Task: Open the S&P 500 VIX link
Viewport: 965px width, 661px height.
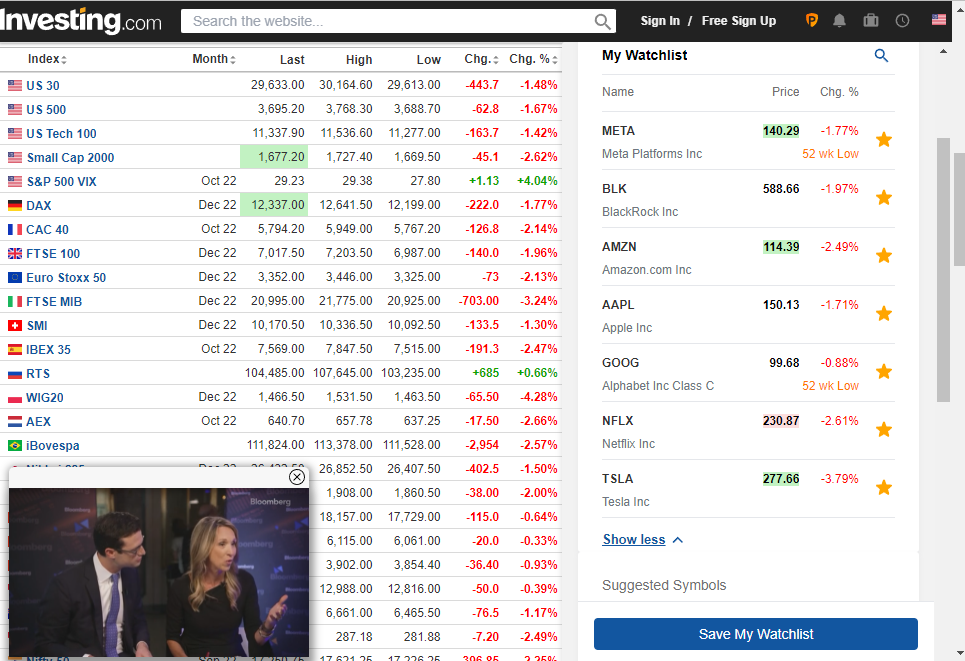Action: (x=62, y=182)
